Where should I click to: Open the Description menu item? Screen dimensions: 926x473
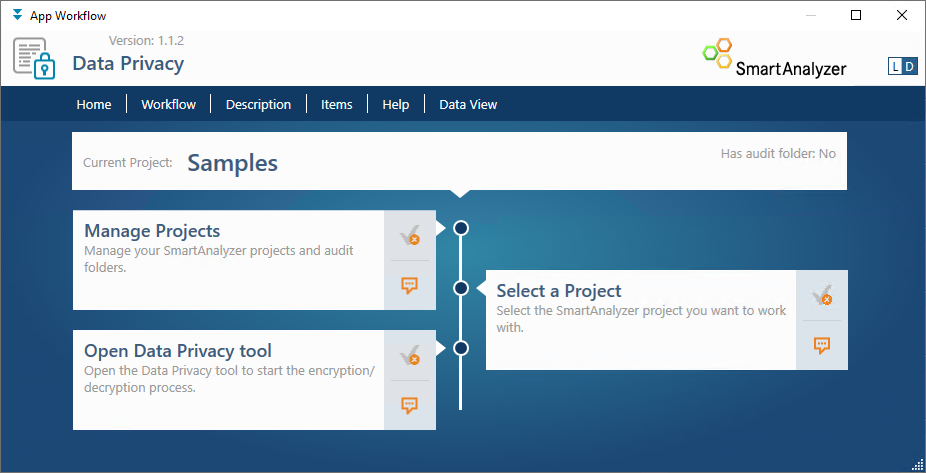point(259,105)
